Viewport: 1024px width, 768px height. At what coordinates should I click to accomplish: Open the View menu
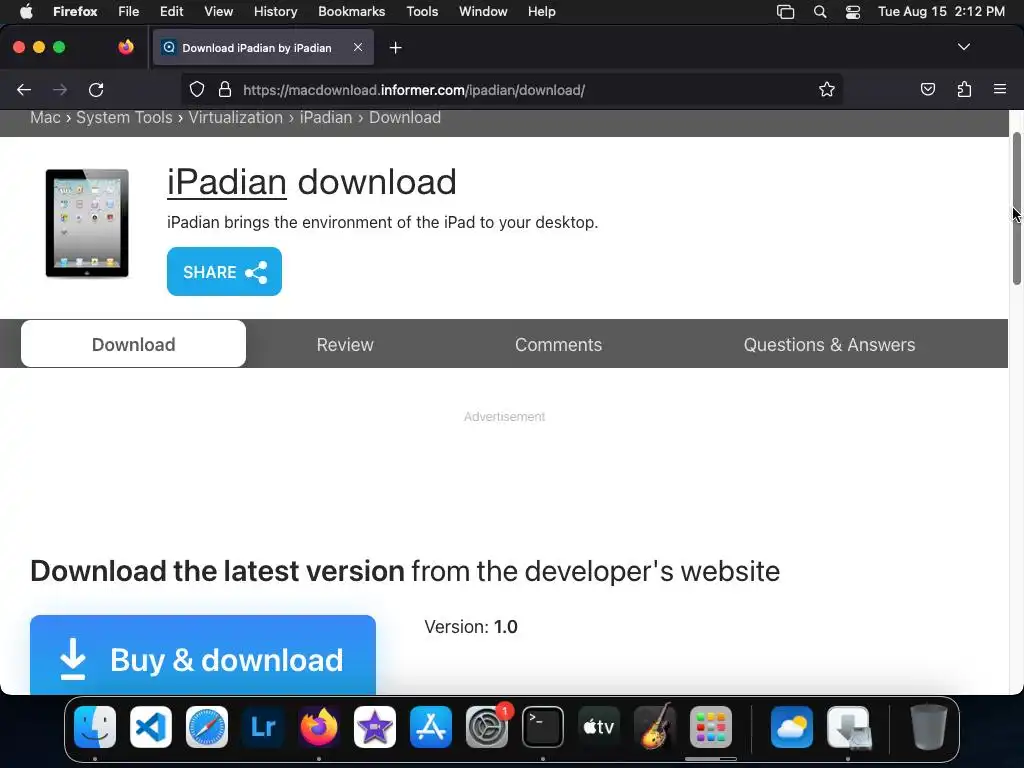tap(218, 12)
